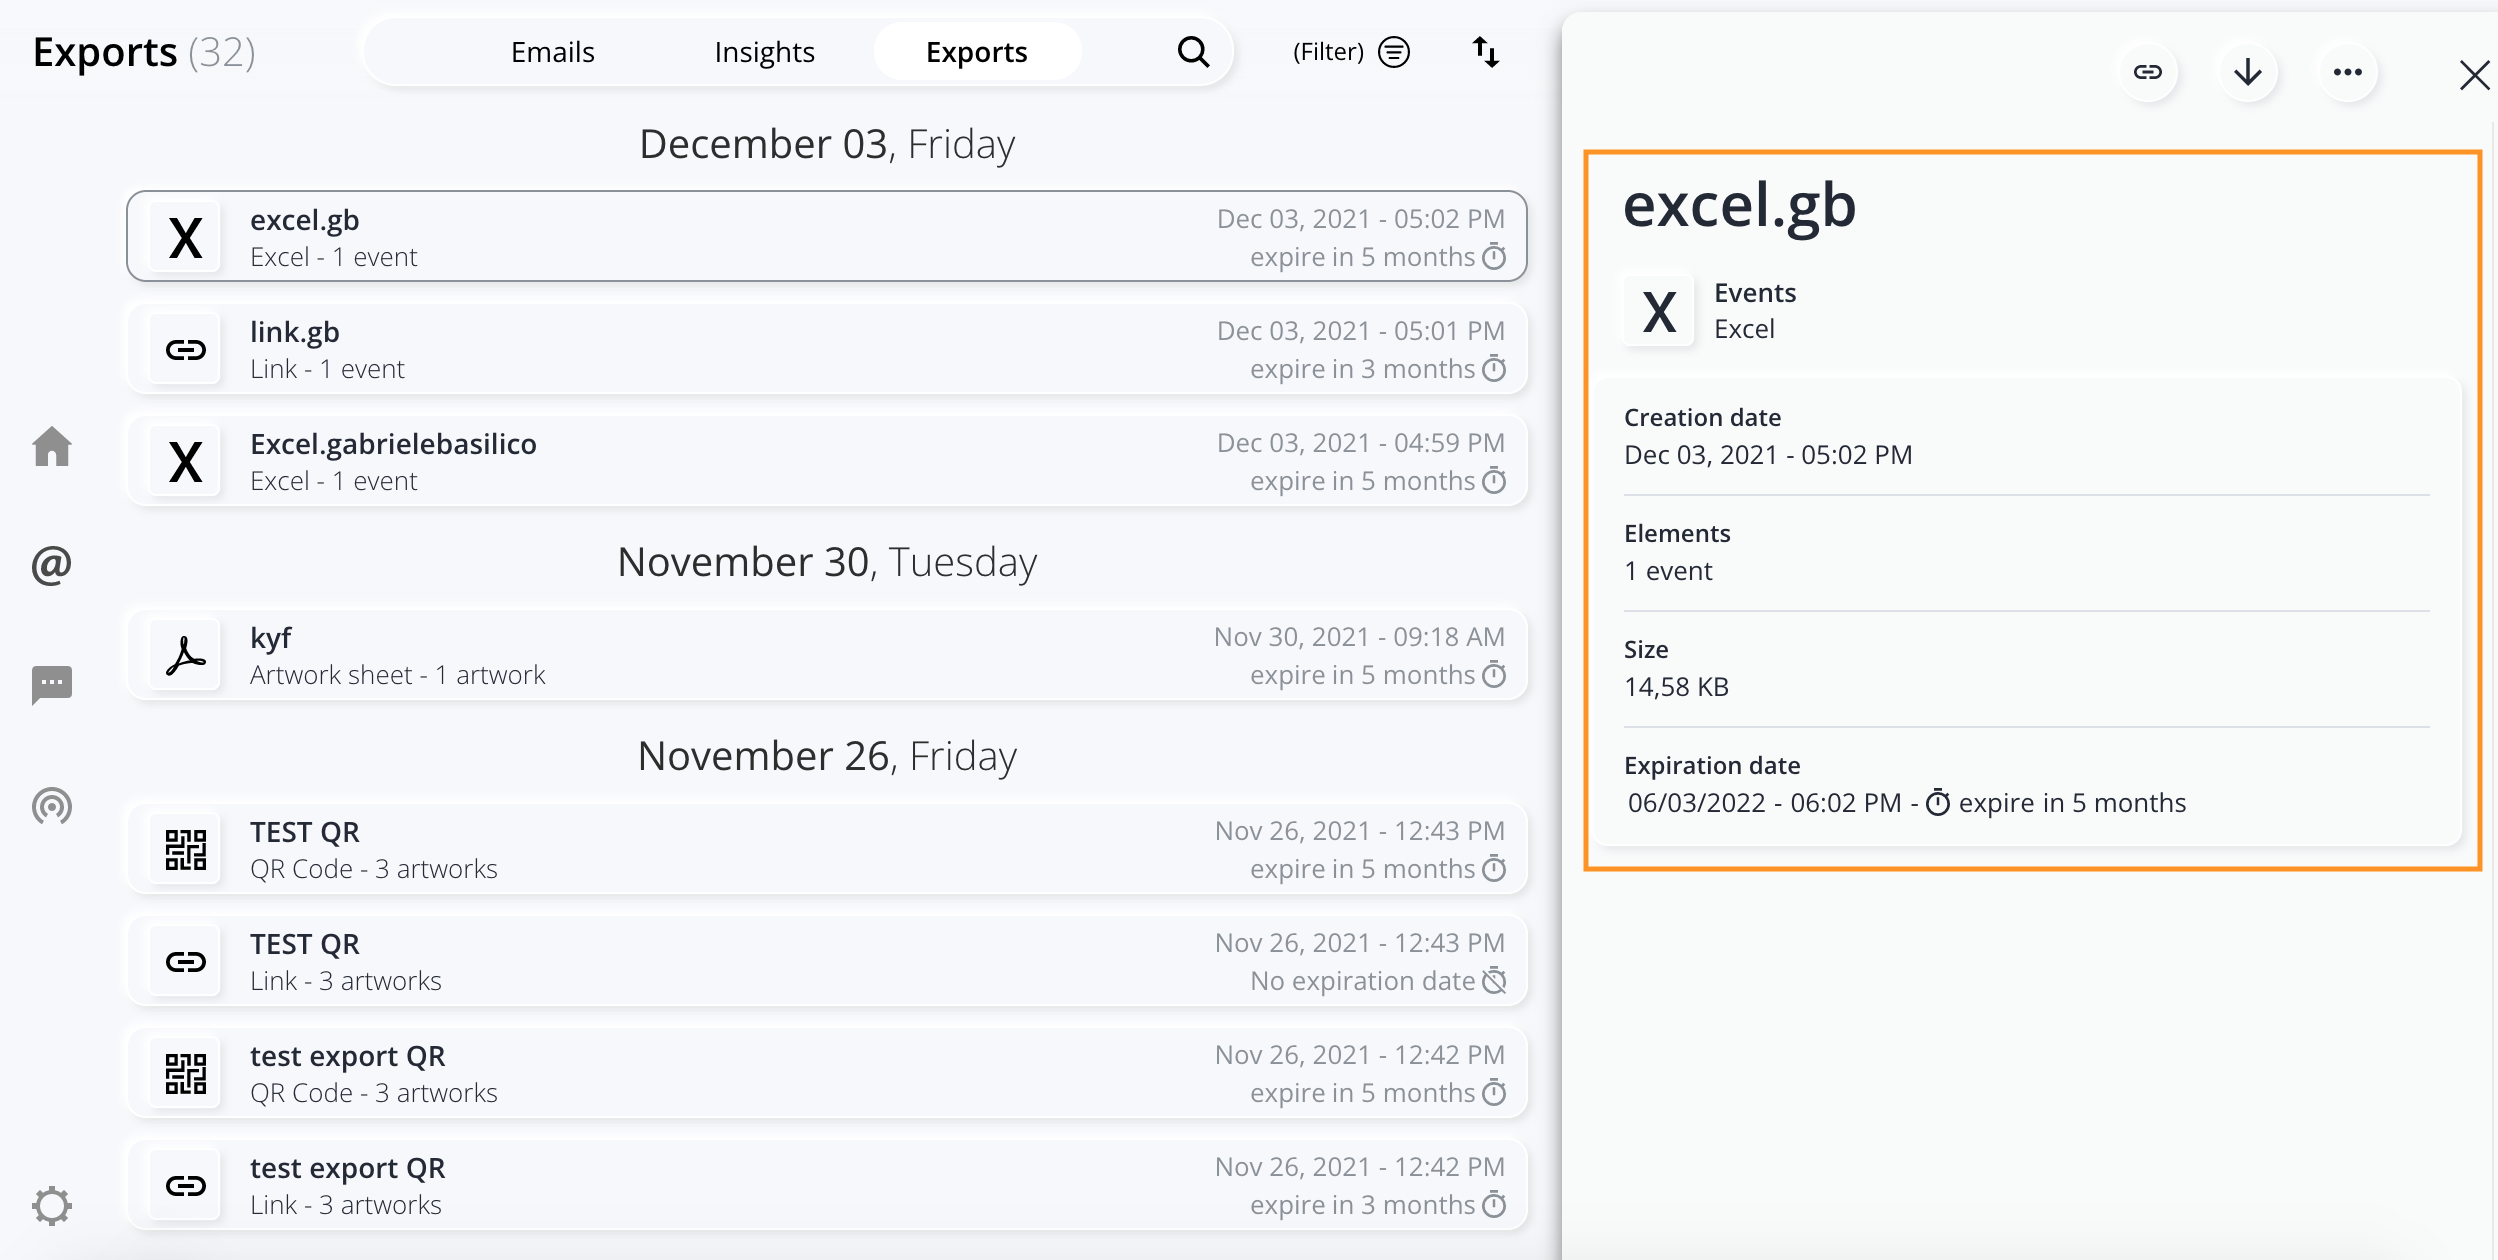Switch to the Insights tab
This screenshot has height=1260, width=2498.
764,52
